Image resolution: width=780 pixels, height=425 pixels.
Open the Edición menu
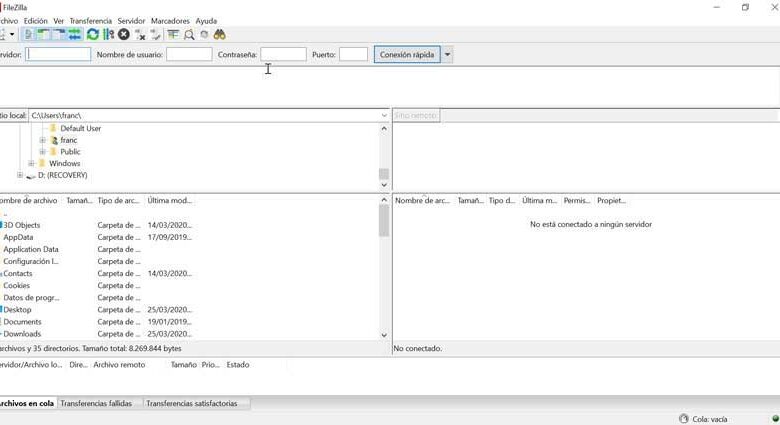(36, 21)
